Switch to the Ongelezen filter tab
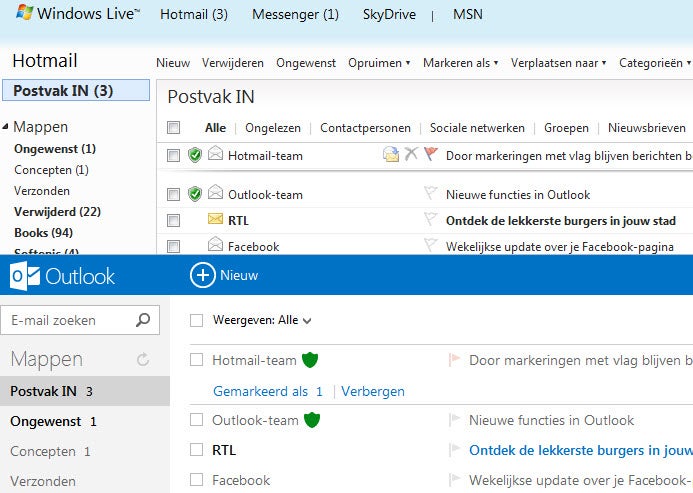Image resolution: width=693 pixels, height=493 pixels. click(x=273, y=128)
